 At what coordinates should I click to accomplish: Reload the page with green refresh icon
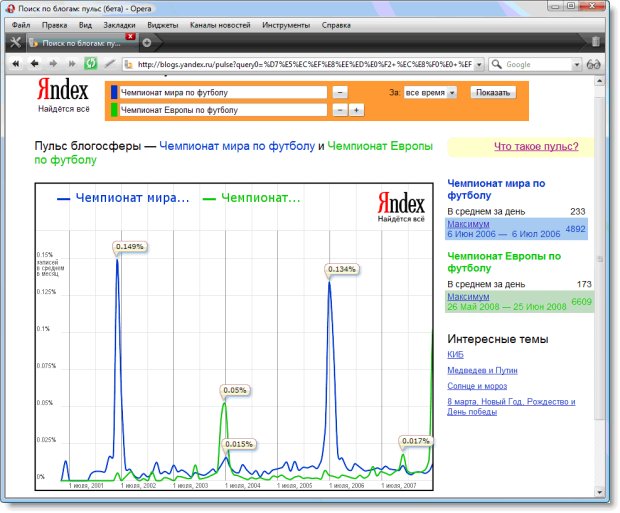(91, 63)
